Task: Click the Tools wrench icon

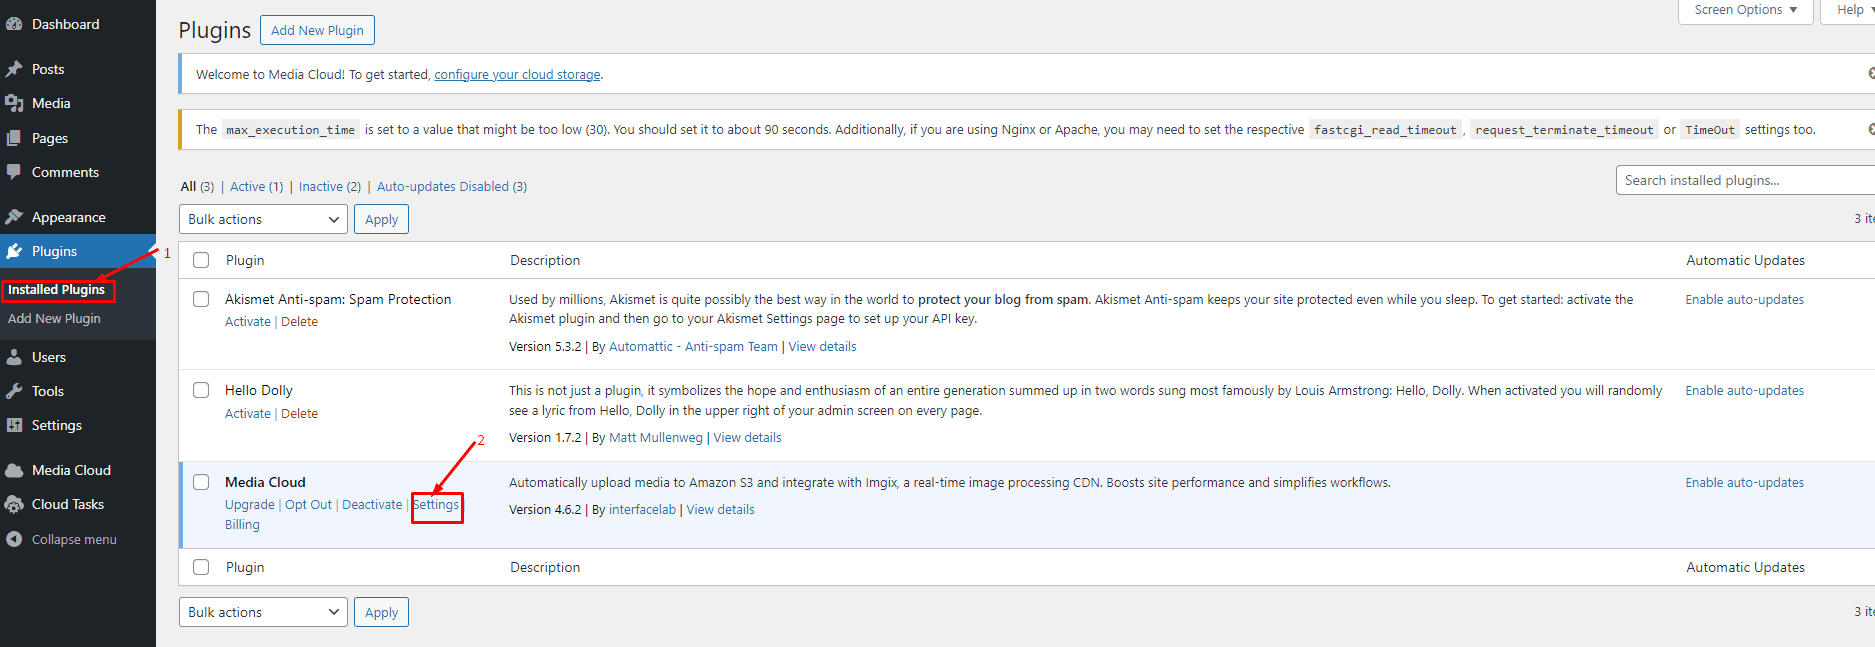Action: pyautogui.click(x=14, y=391)
